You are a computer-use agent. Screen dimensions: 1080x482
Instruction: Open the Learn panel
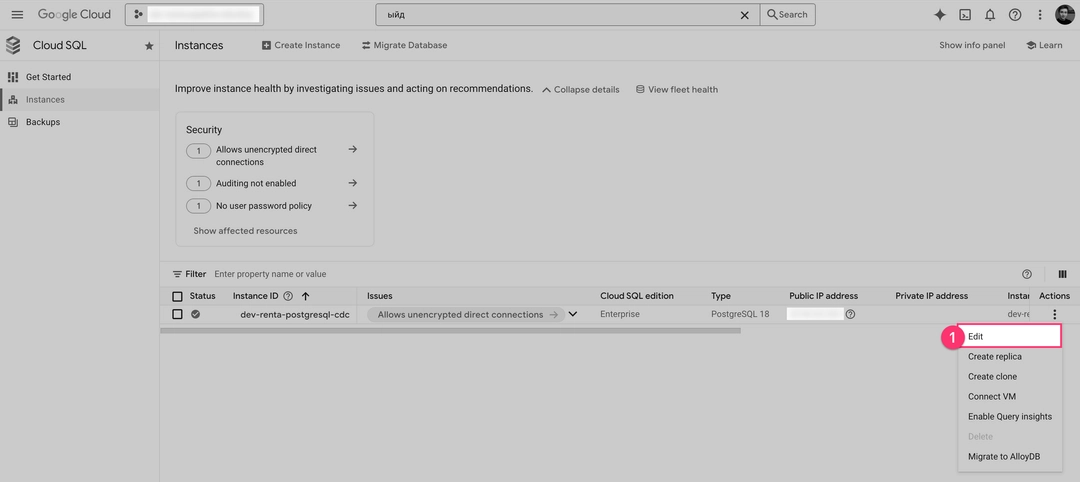(1044, 45)
